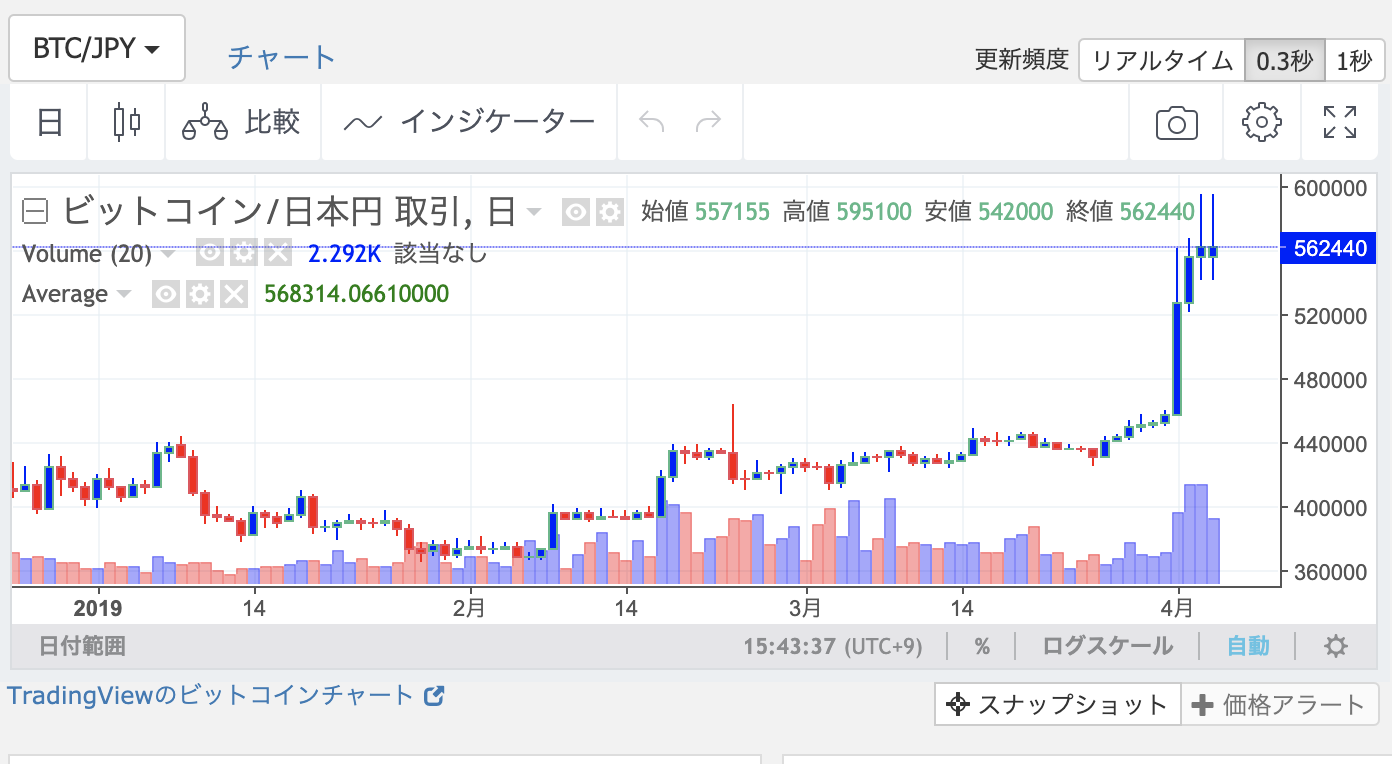The width and height of the screenshot is (1392, 764).
Task: Click the スナップショット button
Action: pyautogui.click(x=1058, y=704)
